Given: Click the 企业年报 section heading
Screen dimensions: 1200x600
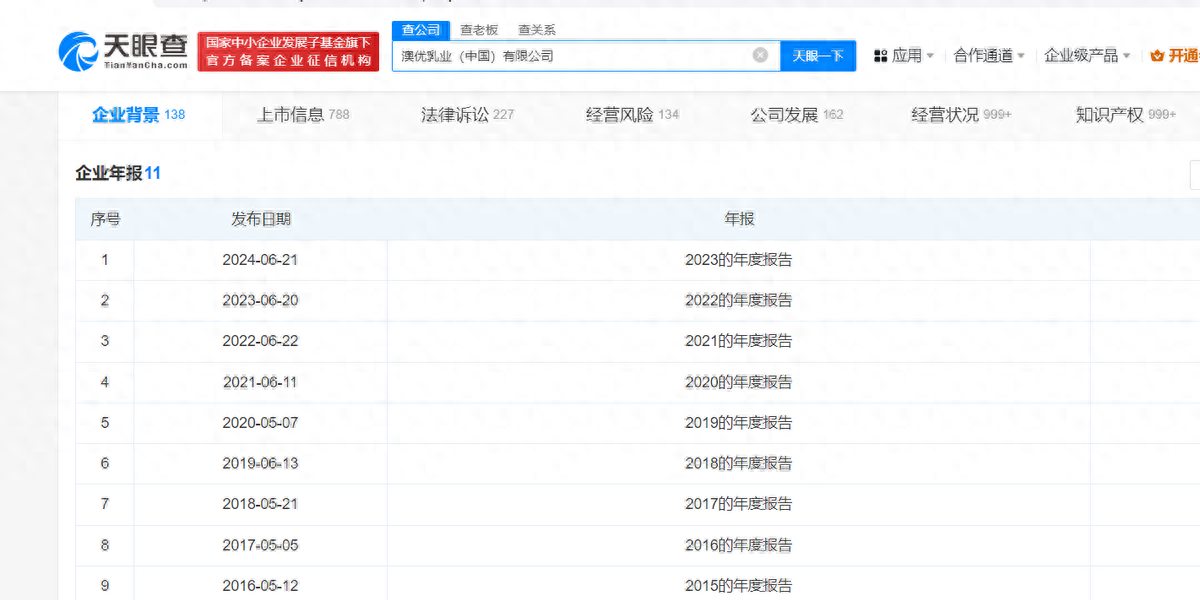Looking at the screenshot, I should tap(118, 173).
